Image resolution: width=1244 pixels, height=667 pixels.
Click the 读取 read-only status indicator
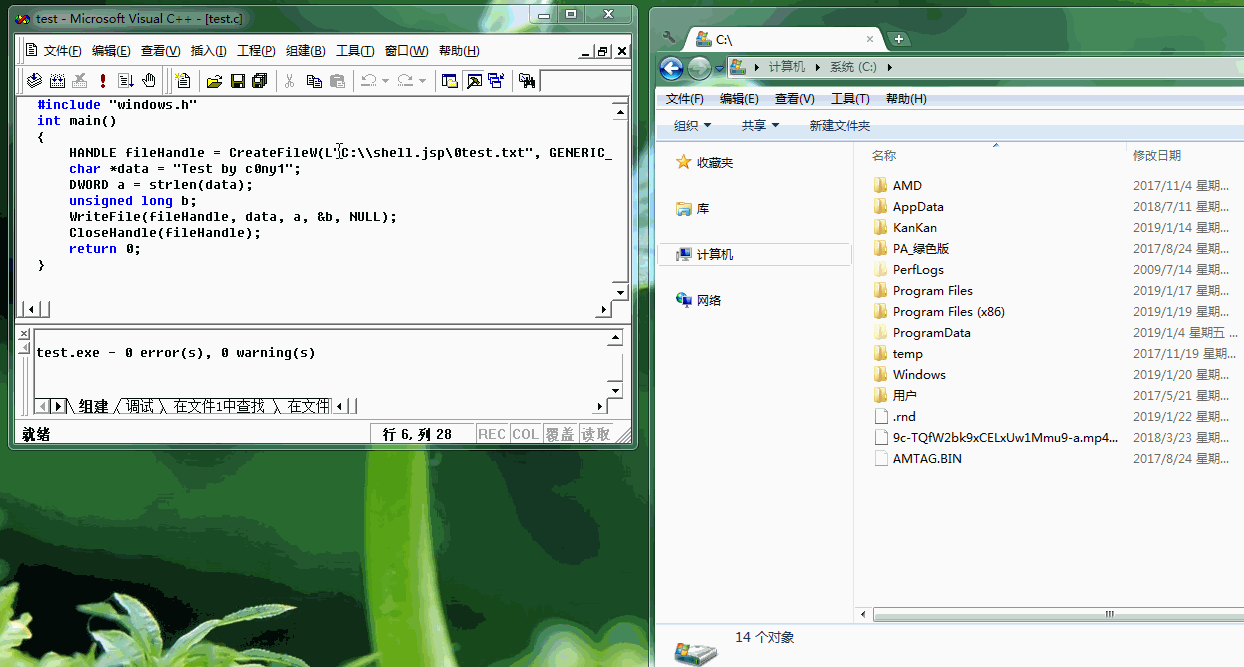(x=595, y=434)
